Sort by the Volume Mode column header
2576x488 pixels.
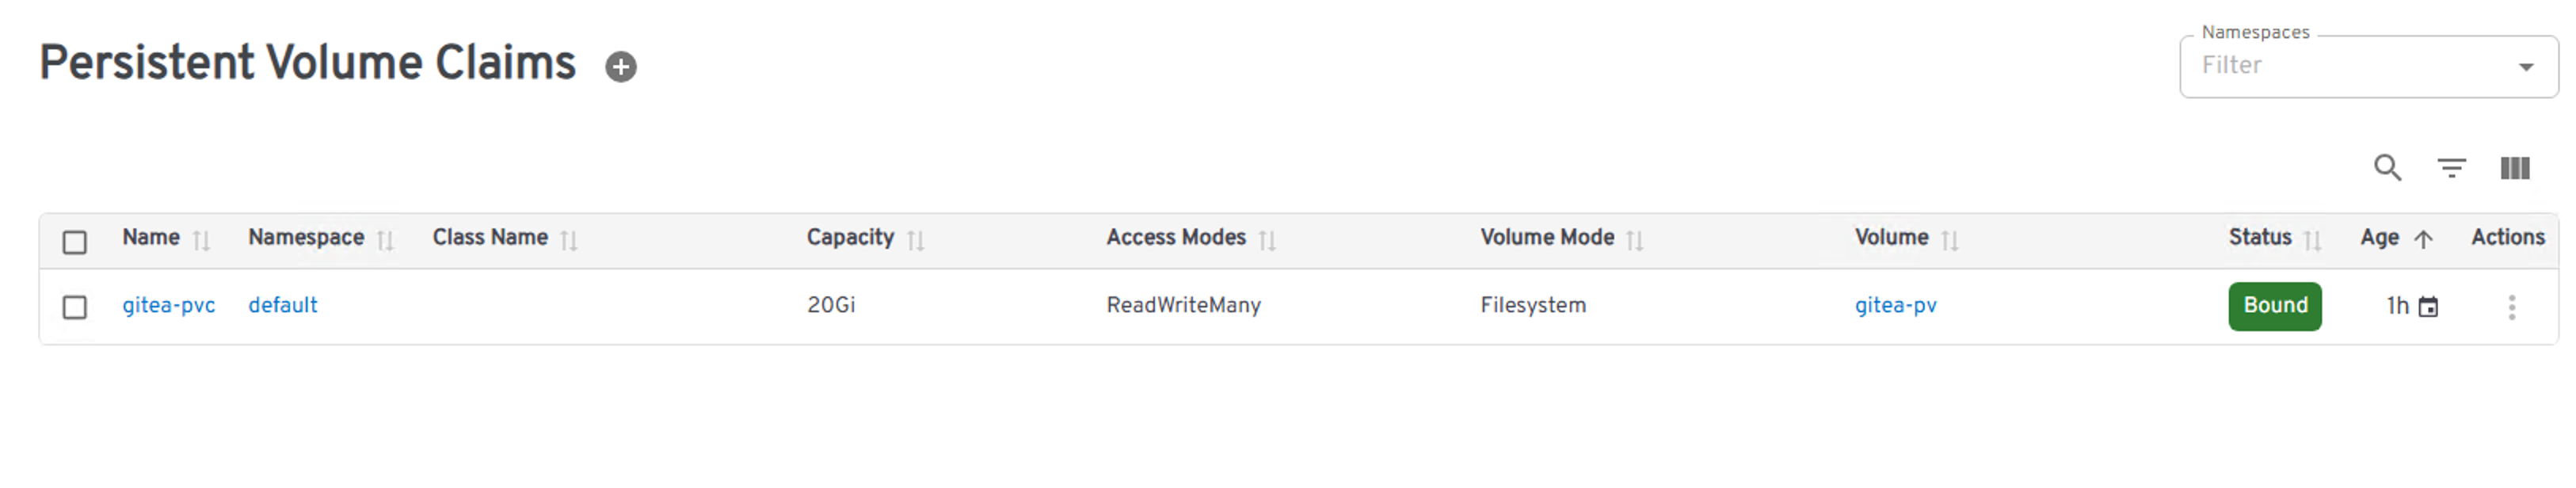click(x=1546, y=238)
